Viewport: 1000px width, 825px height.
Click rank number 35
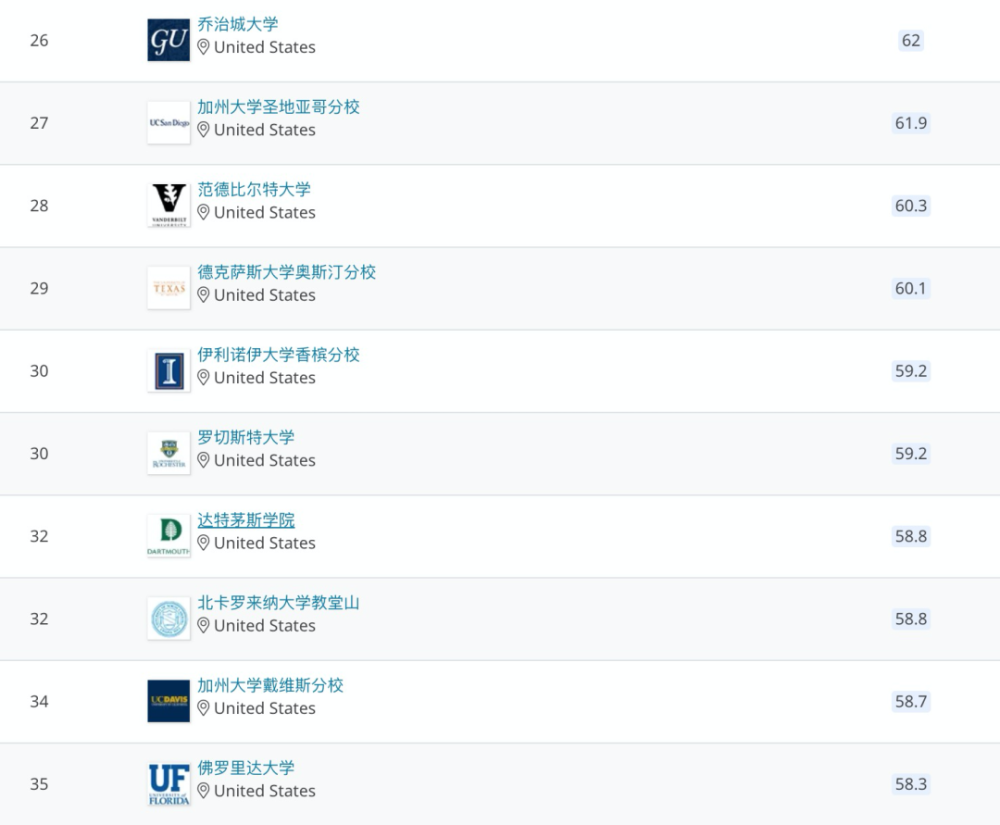tap(39, 784)
